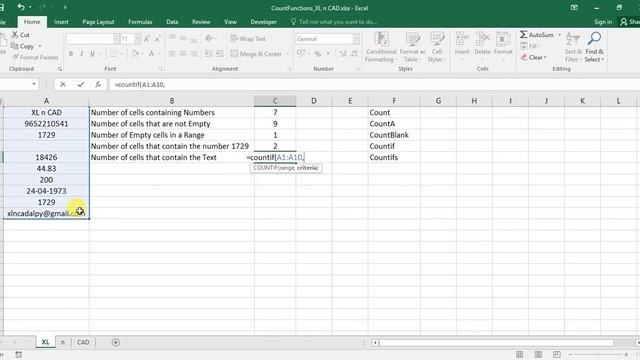Image resolution: width=640 pixels, height=360 pixels.
Task: Switch to Page Layout view in status bar
Action: click(x=538, y=354)
